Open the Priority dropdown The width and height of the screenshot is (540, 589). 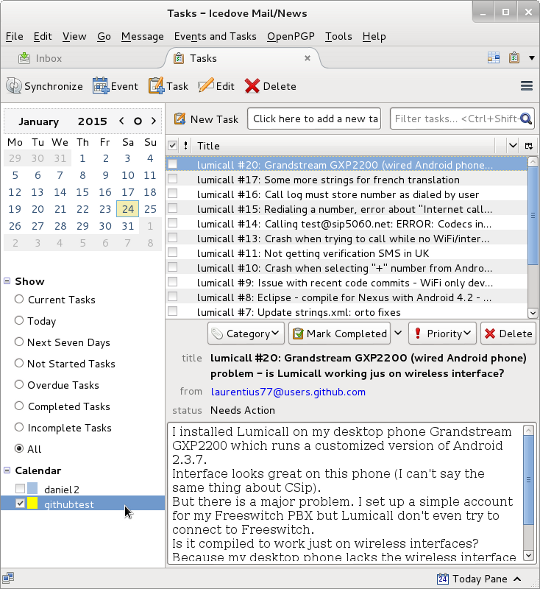point(442,334)
